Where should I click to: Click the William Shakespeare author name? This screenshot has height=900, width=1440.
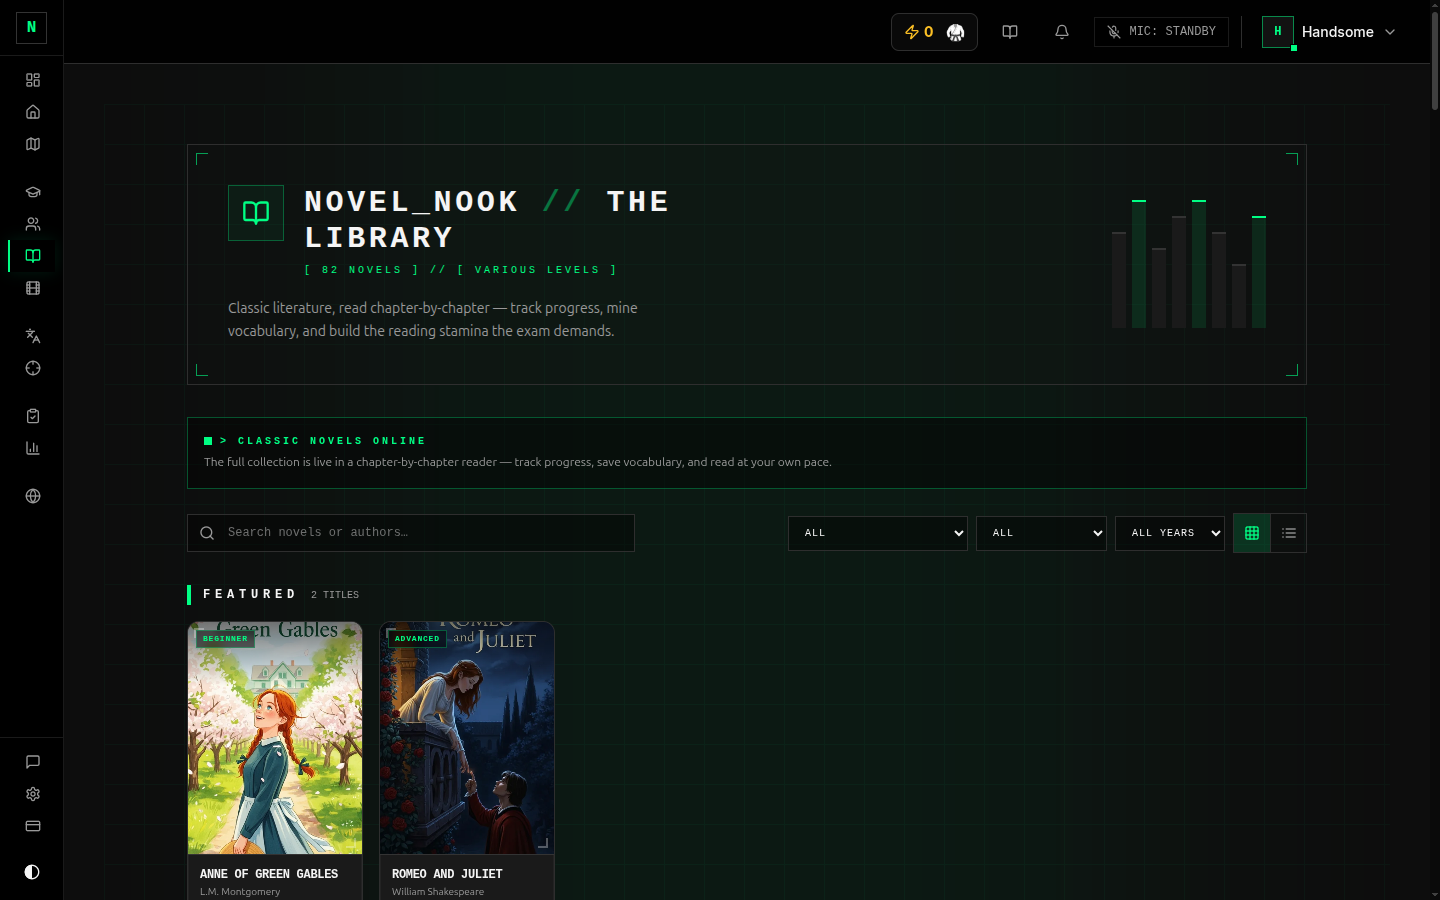click(x=438, y=892)
